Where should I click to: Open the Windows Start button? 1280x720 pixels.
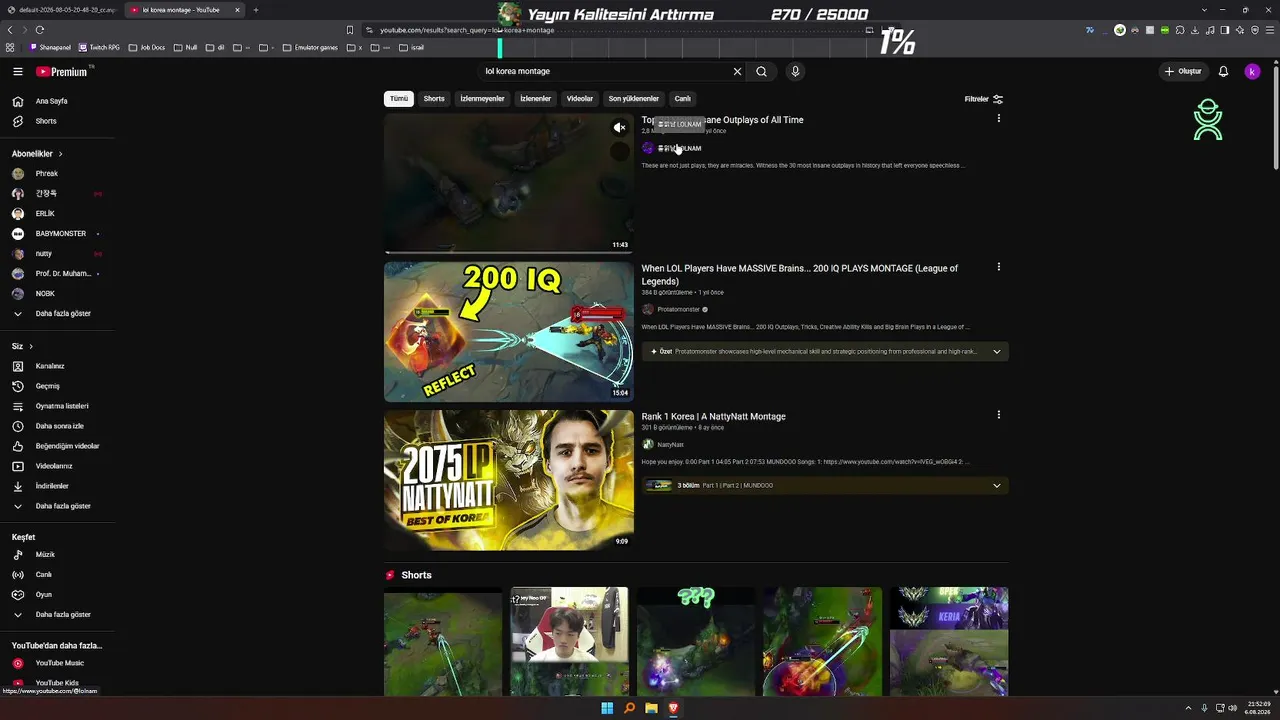607,708
